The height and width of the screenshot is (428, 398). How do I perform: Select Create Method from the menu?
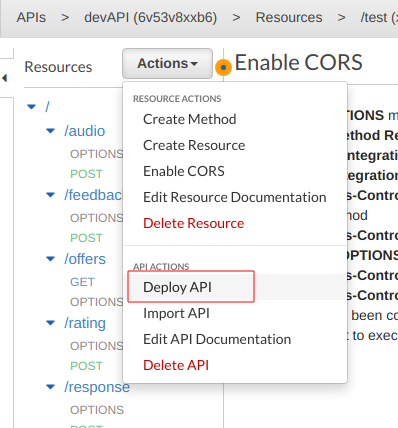click(190, 119)
